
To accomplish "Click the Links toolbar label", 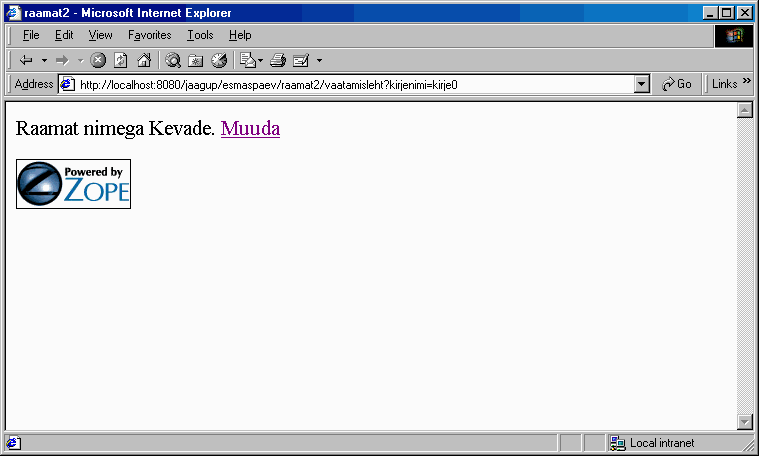I will (x=725, y=84).
